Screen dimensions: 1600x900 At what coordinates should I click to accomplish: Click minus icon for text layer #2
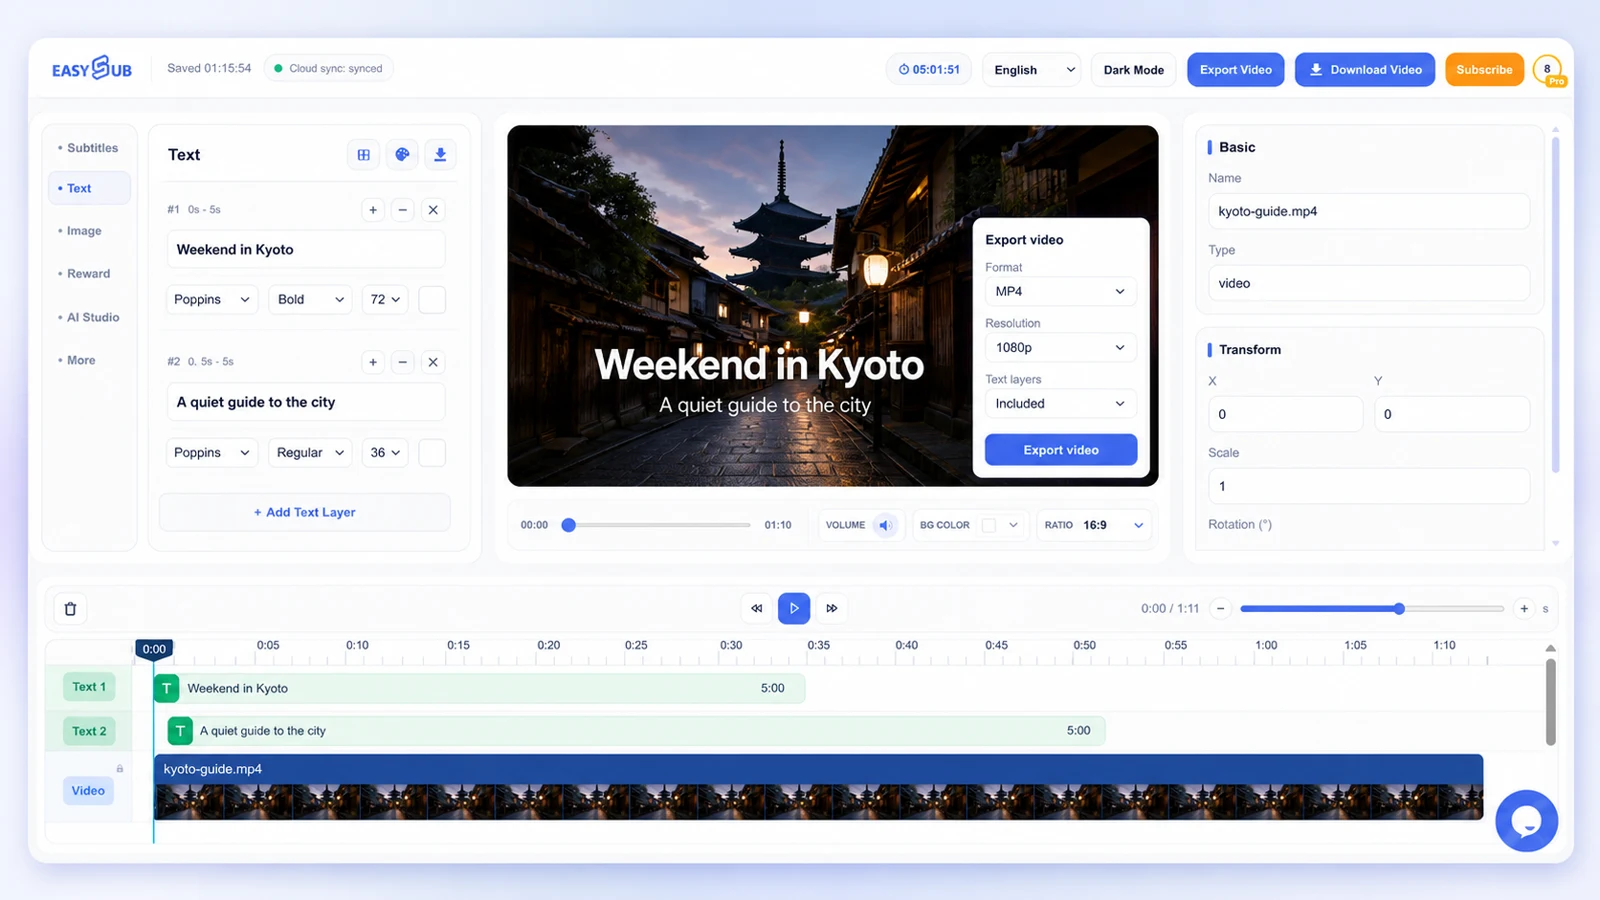point(403,362)
